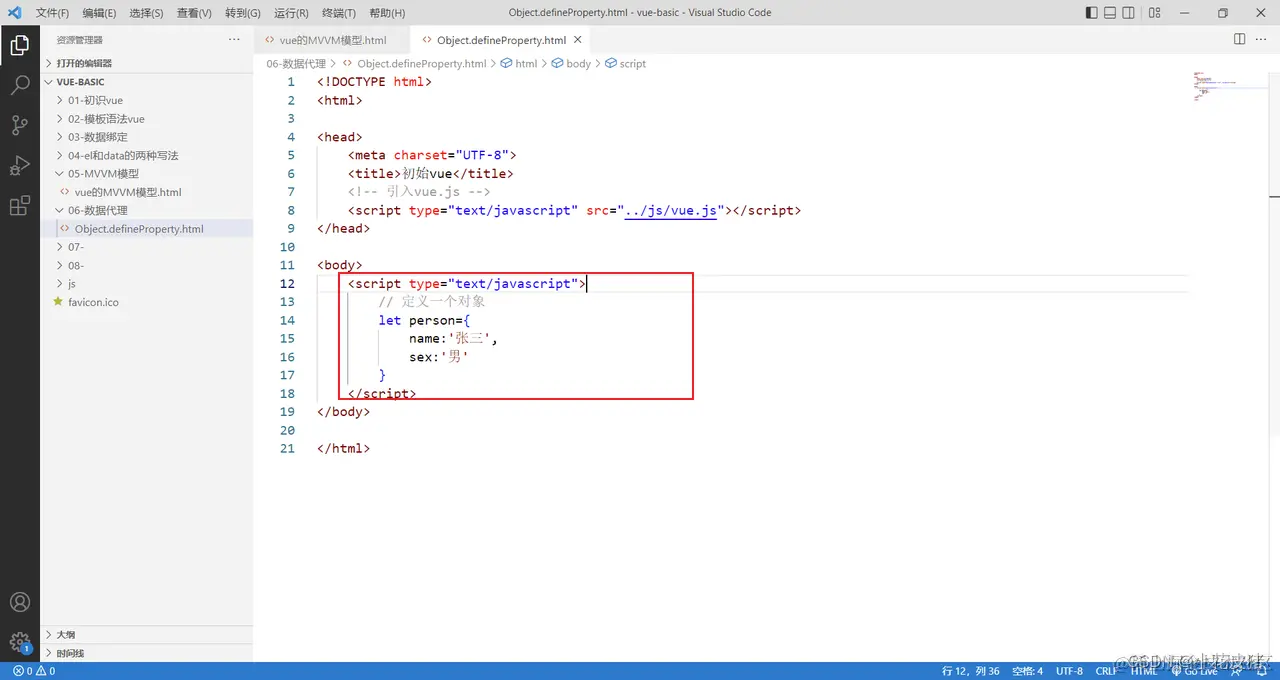
Task: Follow ../js/vue.js link in code
Action: tap(671, 210)
